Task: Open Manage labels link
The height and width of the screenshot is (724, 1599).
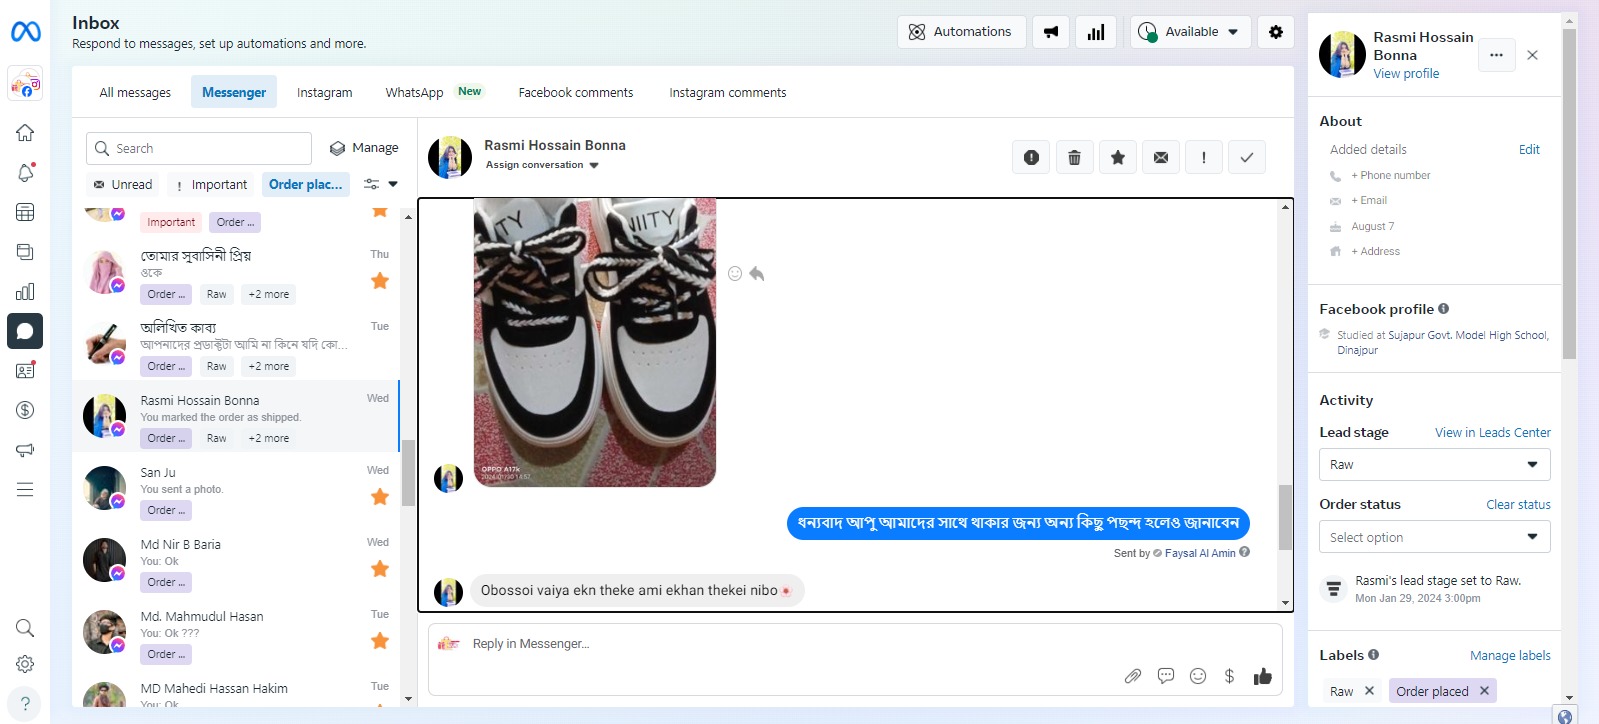Action: pos(1510,656)
